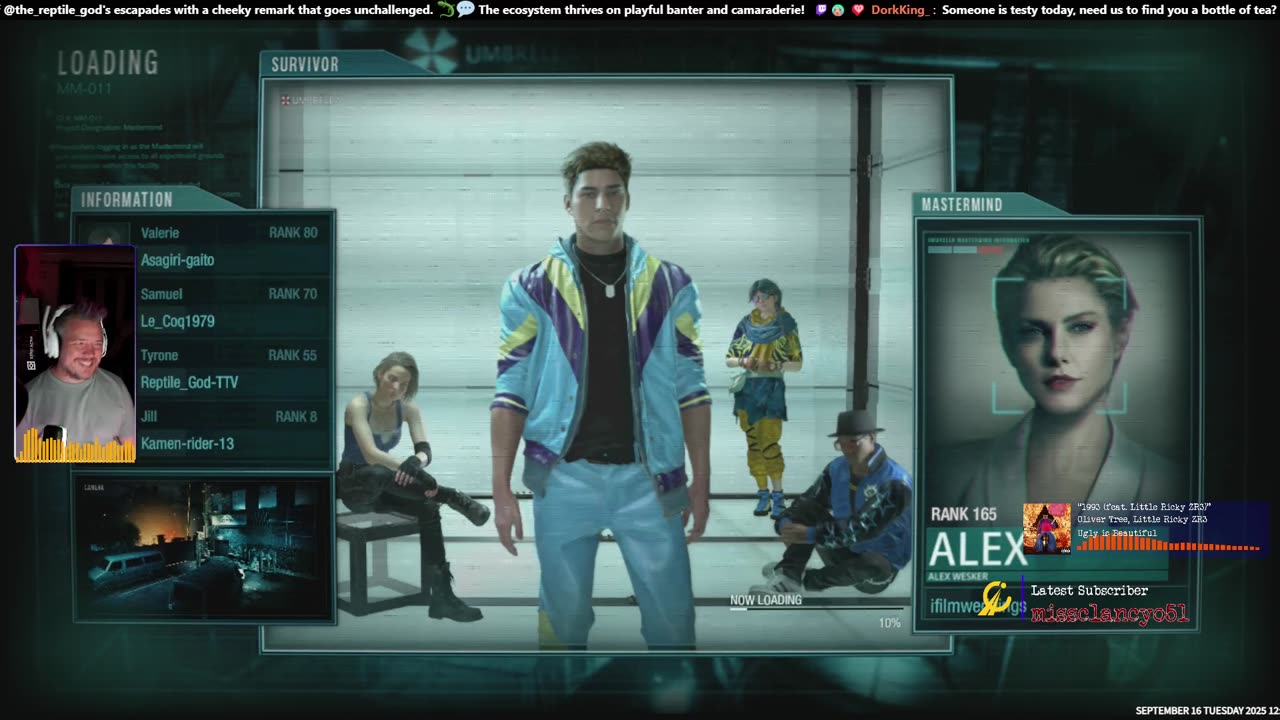Click the artist line Oliver Tree, Little Ricky ZR3

(x=1142, y=520)
